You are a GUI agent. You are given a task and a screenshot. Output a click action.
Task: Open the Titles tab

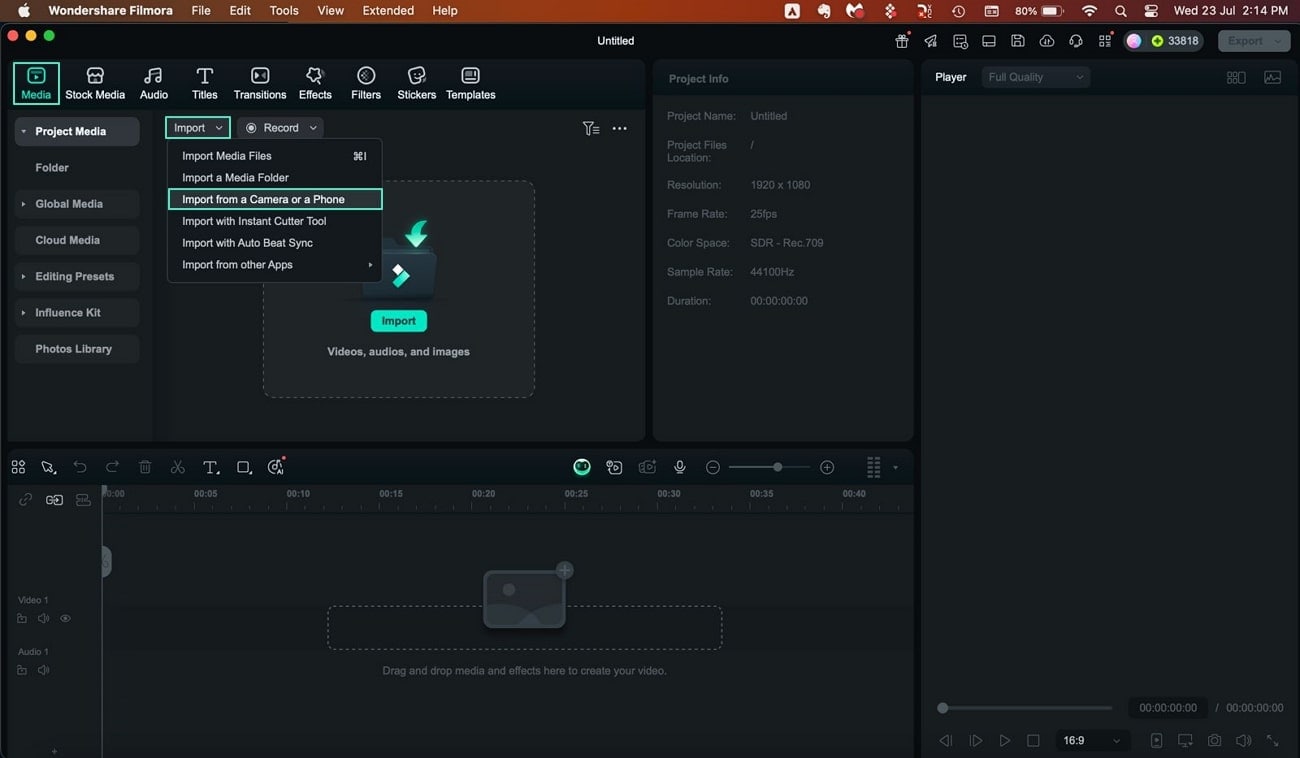(x=204, y=84)
